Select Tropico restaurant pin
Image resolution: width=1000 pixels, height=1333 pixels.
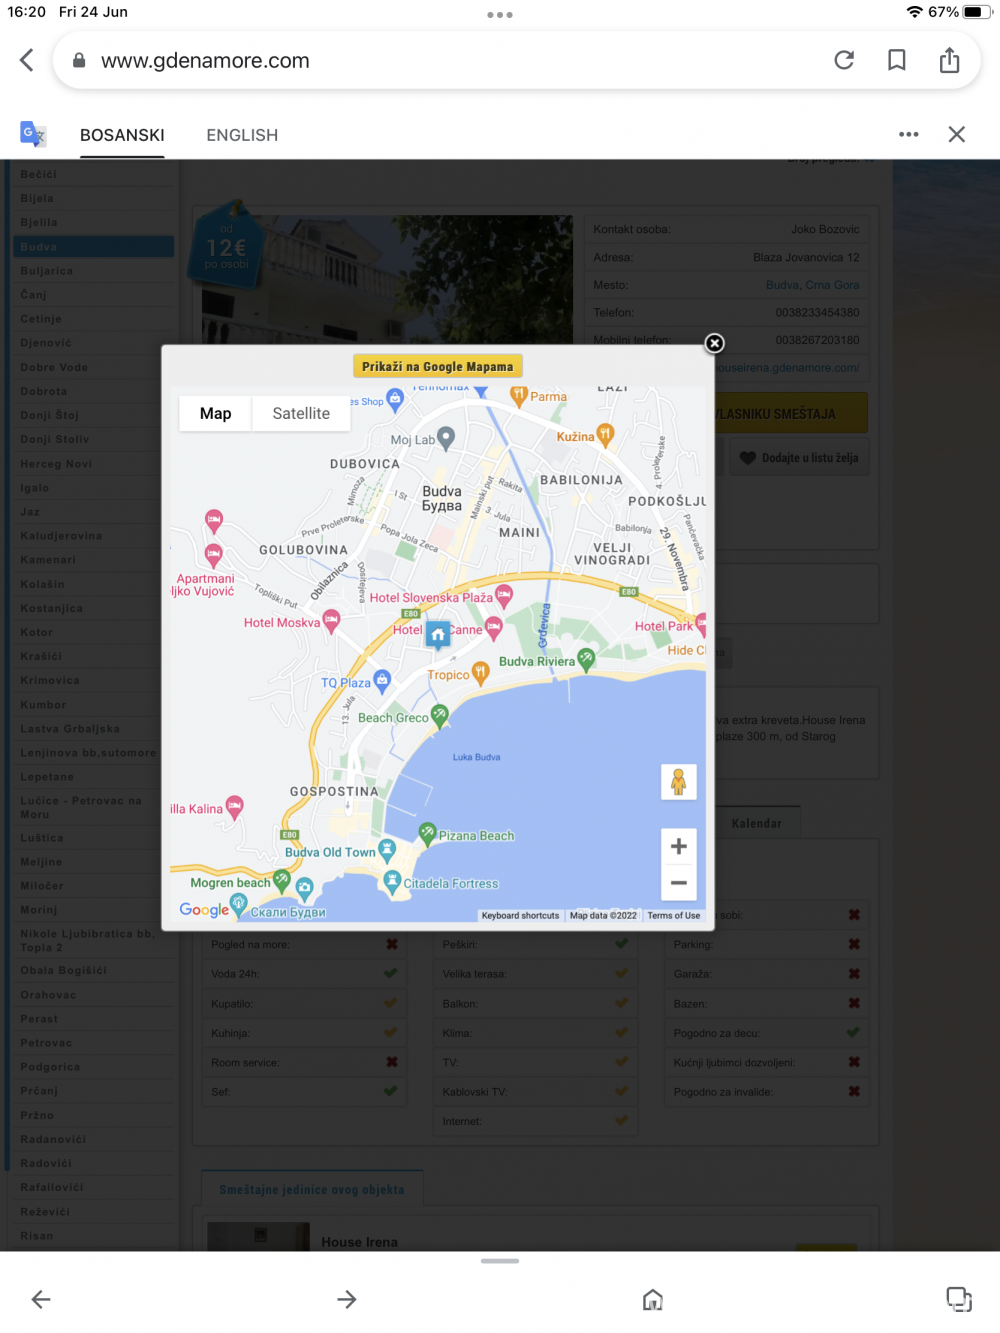pos(481,672)
